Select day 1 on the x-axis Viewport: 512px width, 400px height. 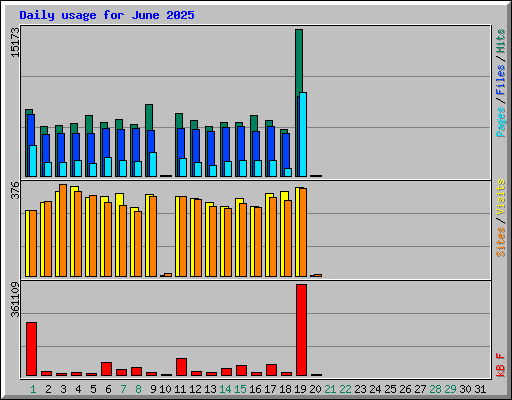(x=33, y=389)
